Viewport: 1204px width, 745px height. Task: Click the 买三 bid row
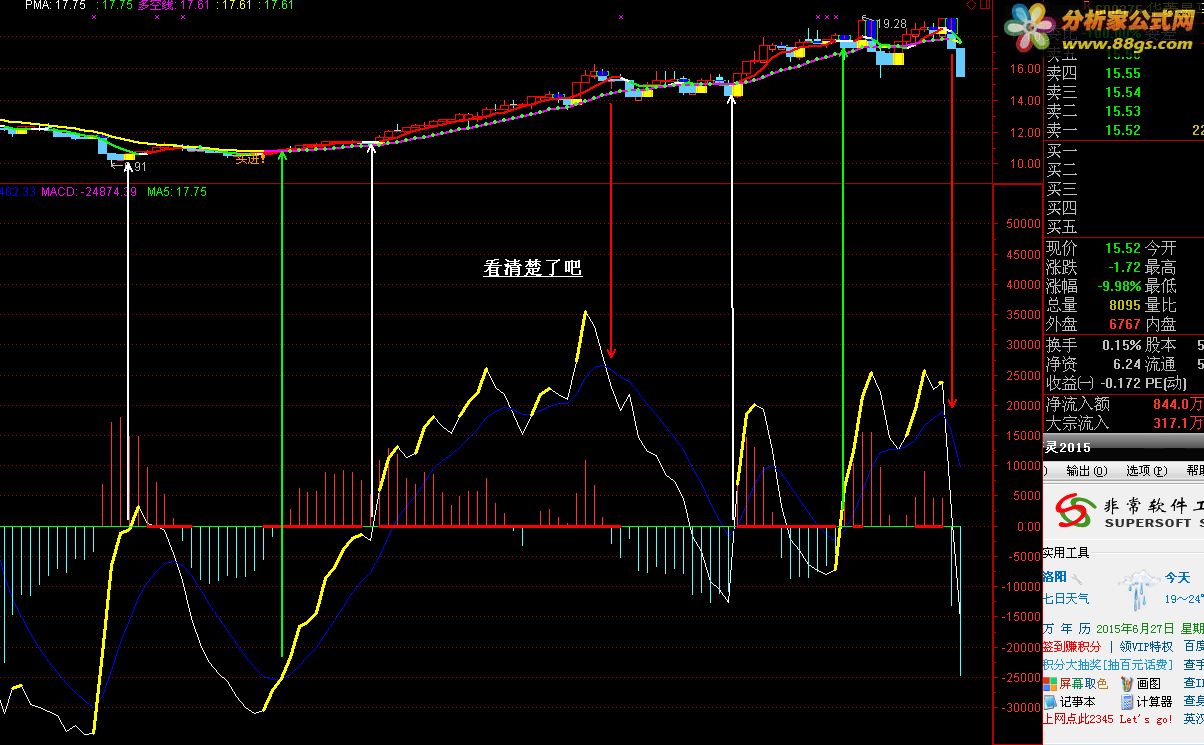pos(1124,189)
